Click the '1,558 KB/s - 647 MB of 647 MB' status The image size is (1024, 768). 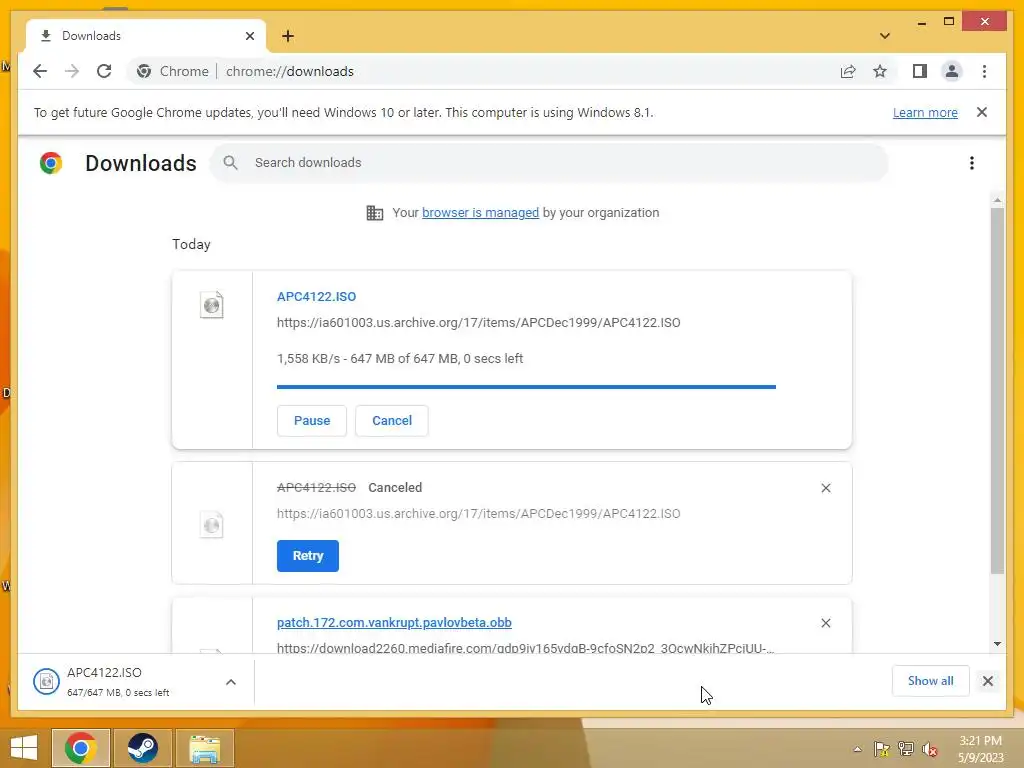pyautogui.click(x=400, y=359)
